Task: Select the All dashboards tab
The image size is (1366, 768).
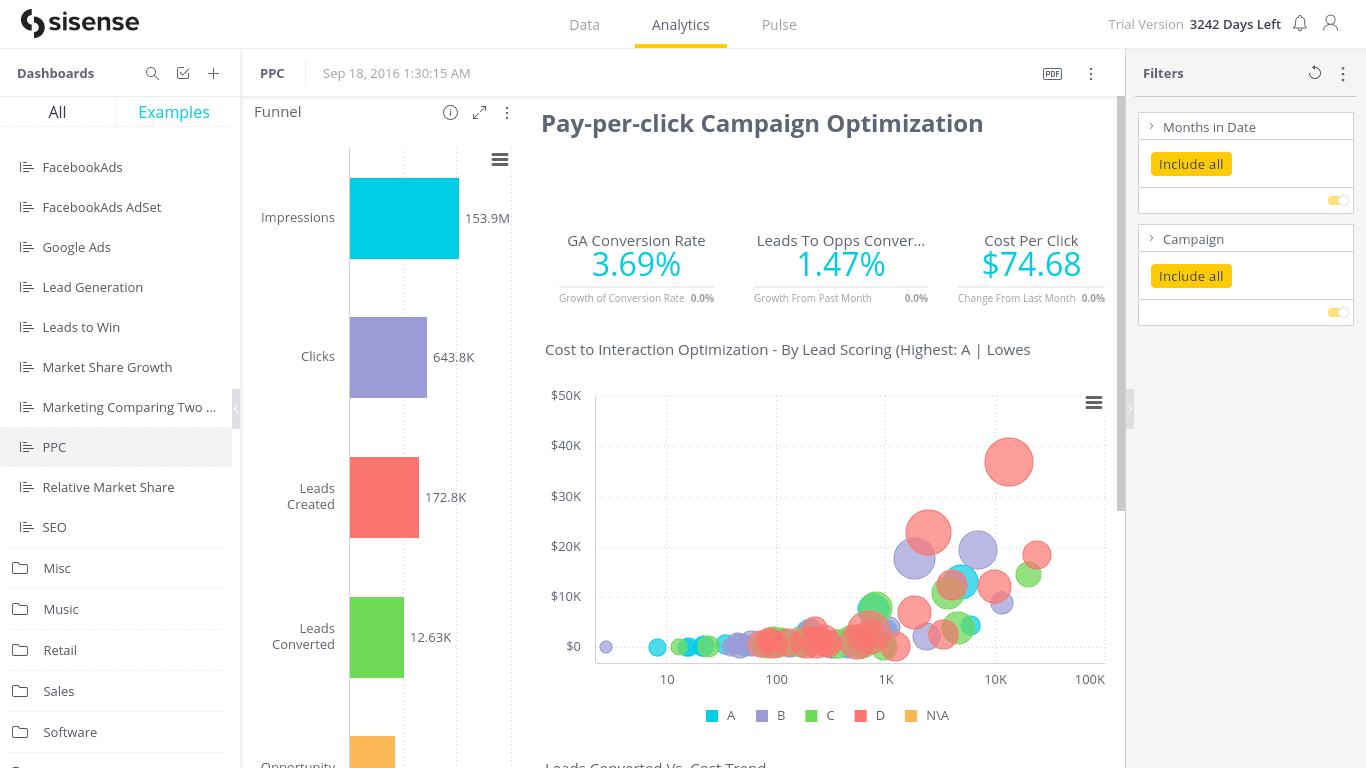Action: pos(58,112)
